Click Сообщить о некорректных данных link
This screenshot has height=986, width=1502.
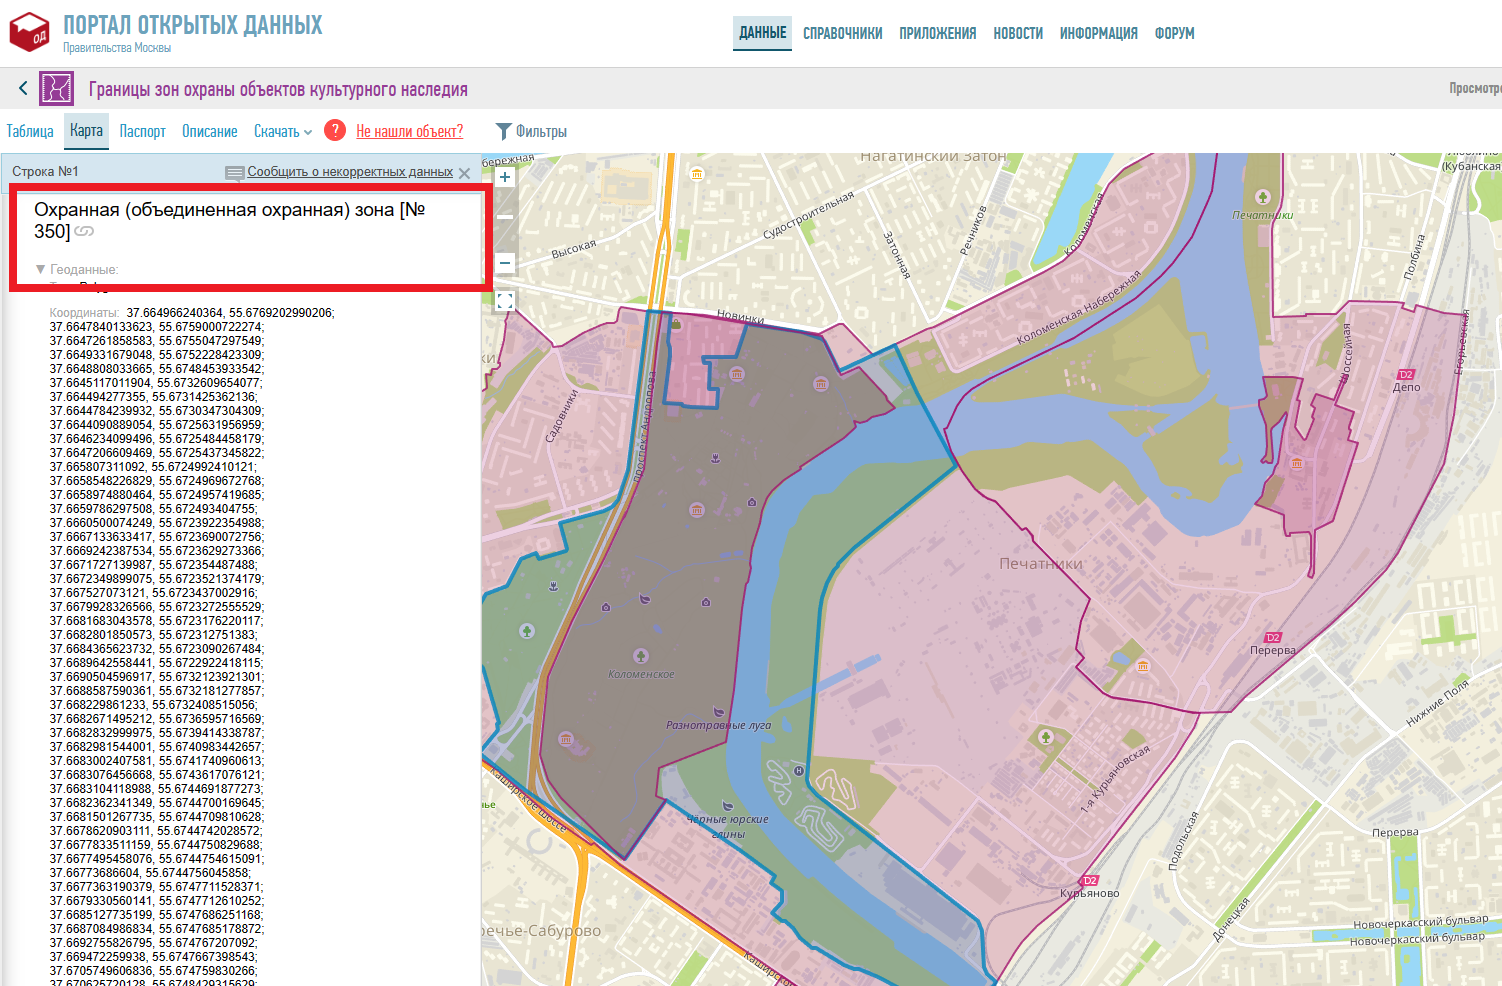tap(349, 172)
